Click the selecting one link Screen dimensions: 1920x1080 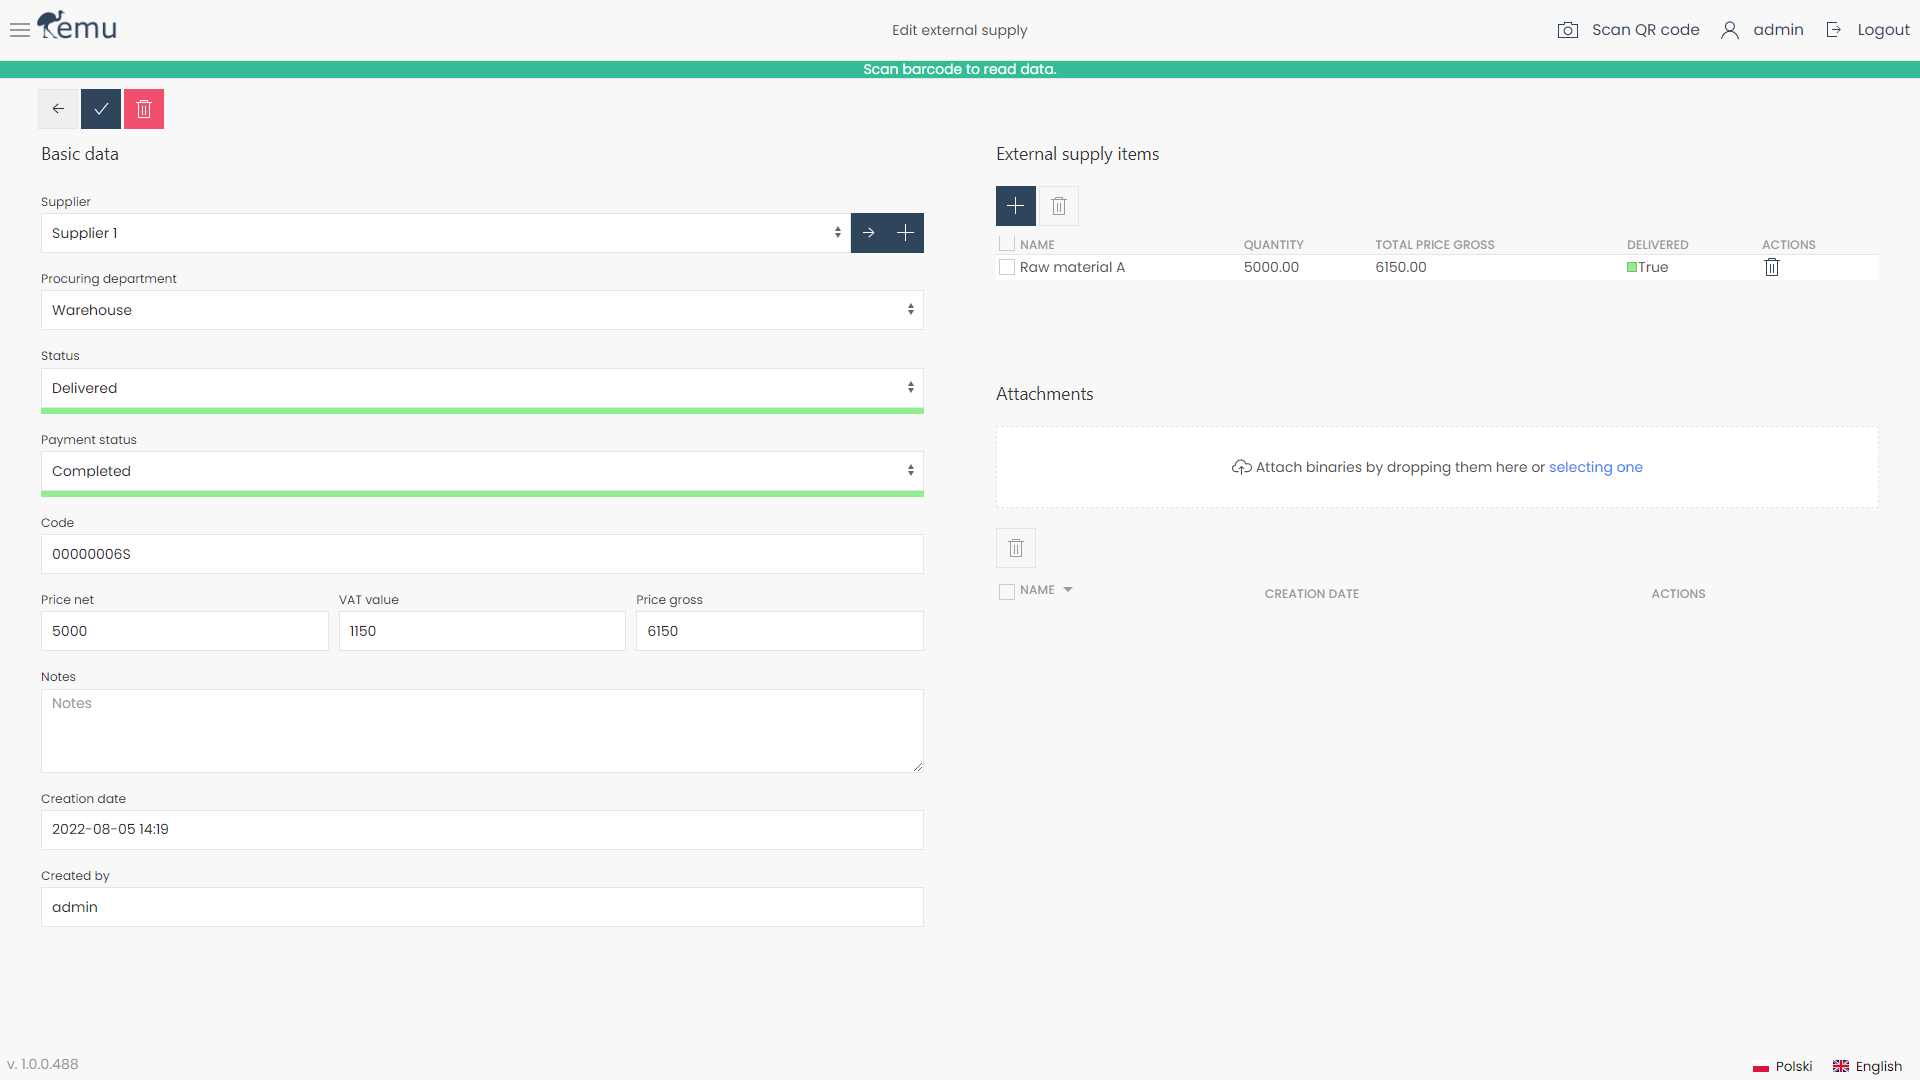click(x=1595, y=467)
